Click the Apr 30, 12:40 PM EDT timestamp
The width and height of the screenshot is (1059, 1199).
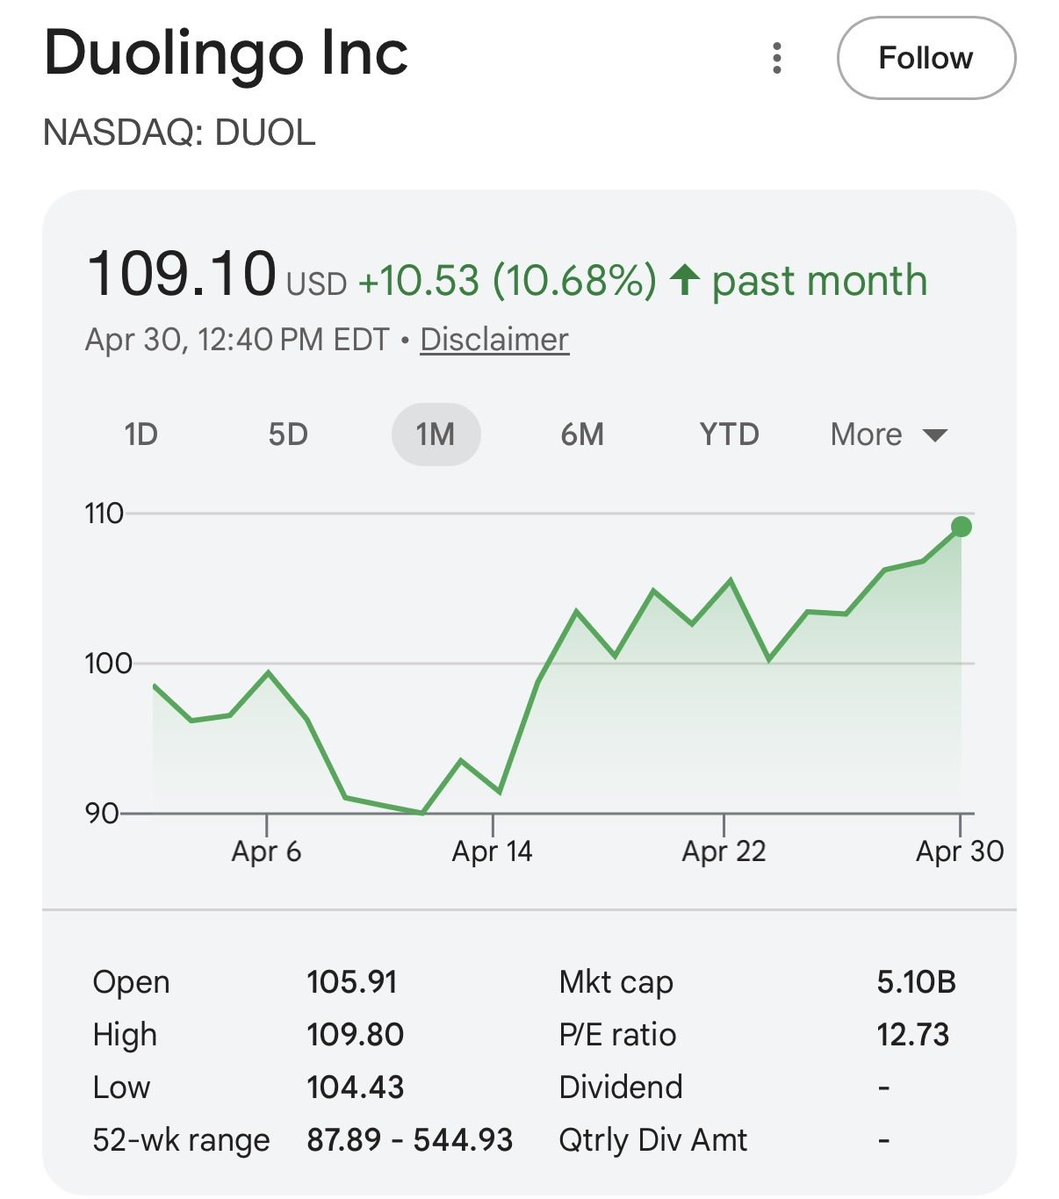[237, 340]
